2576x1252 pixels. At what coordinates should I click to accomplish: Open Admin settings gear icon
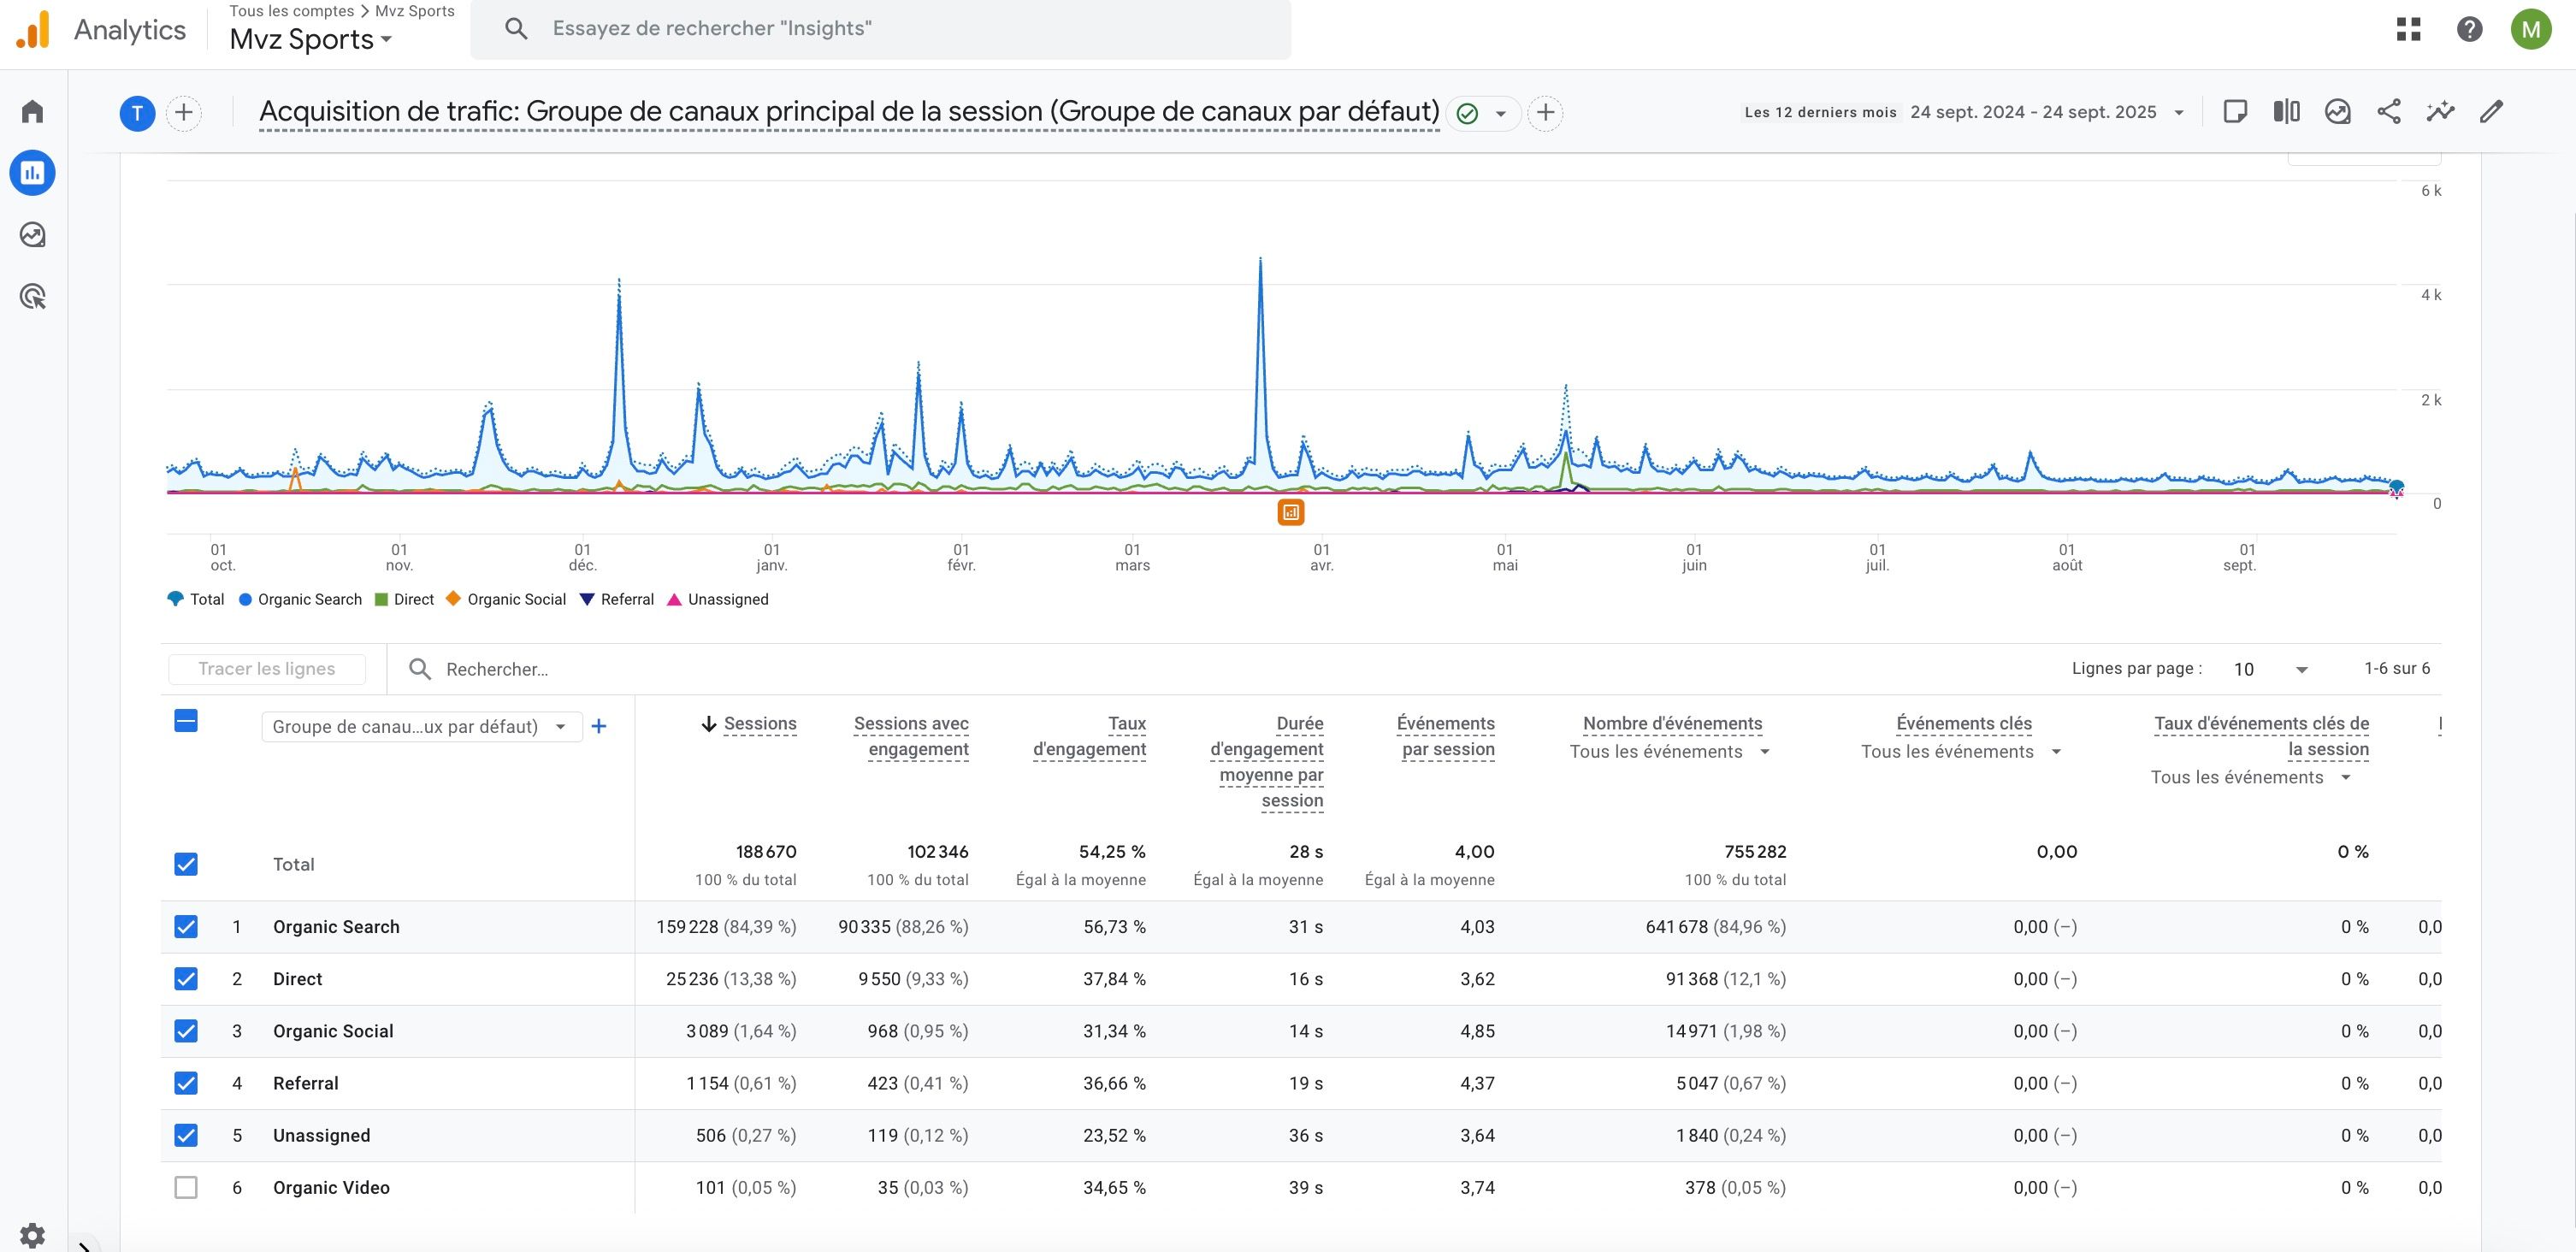32,1235
